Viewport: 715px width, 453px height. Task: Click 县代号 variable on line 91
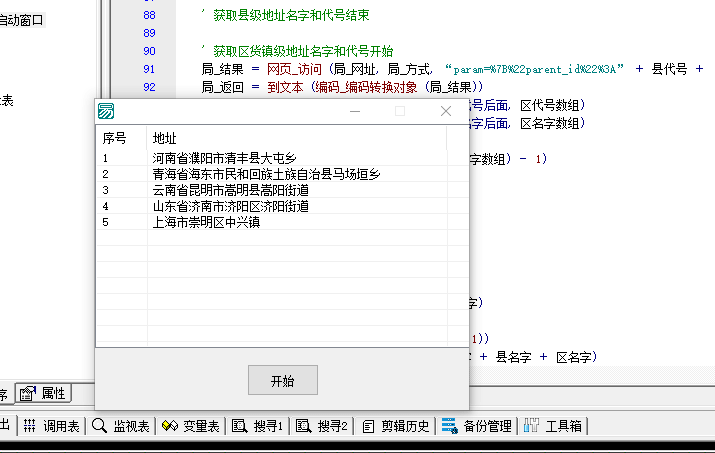click(x=669, y=69)
